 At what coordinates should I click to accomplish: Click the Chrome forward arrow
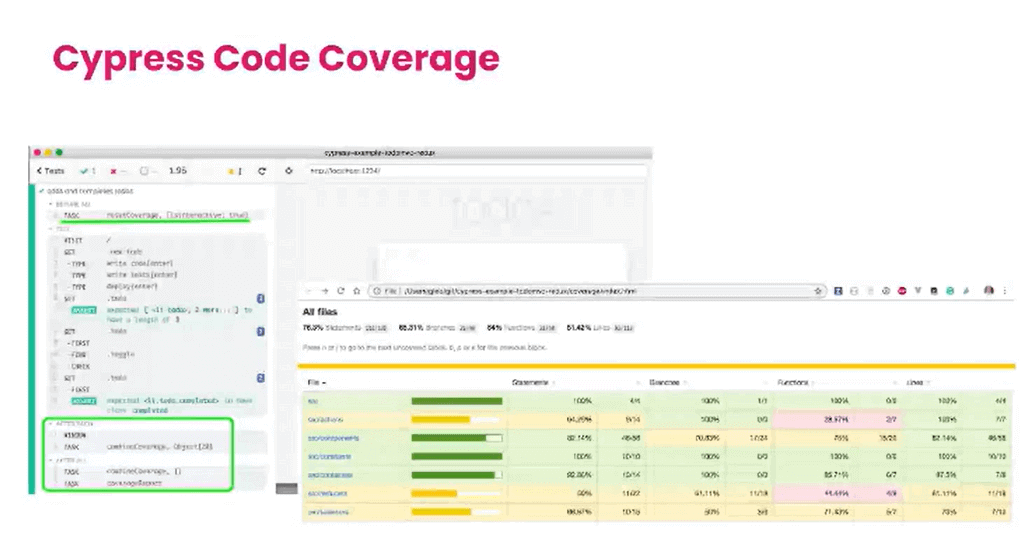click(325, 291)
